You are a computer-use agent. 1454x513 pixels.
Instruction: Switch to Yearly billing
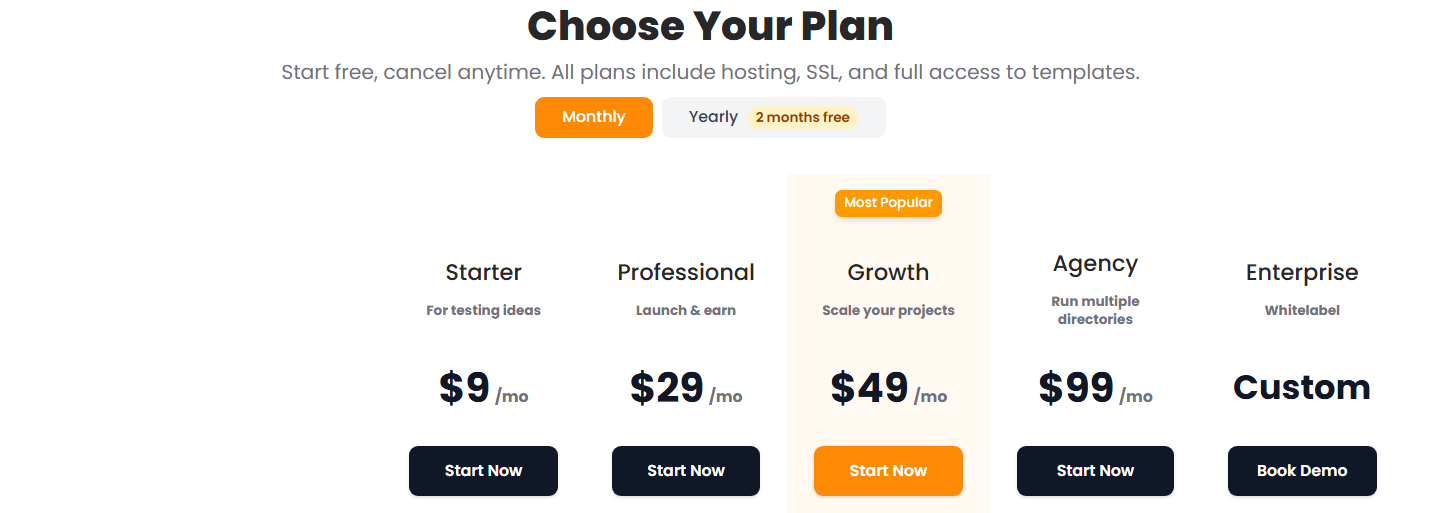pos(713,117)
